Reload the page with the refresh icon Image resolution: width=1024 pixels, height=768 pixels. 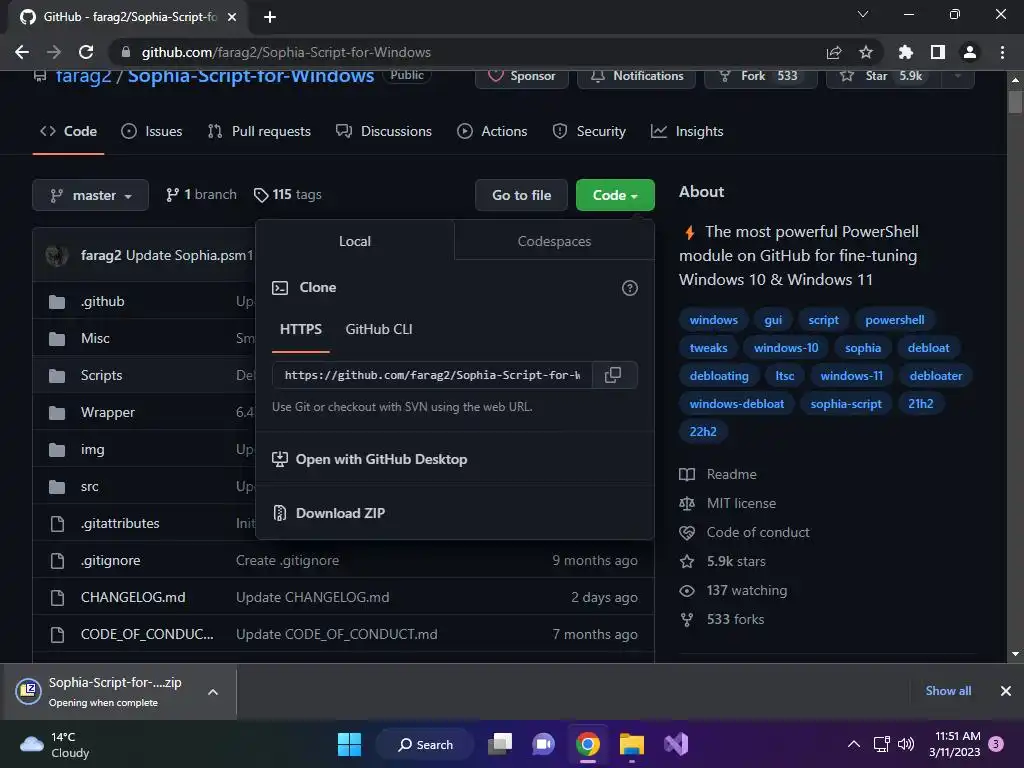click(x=86, y=52)
